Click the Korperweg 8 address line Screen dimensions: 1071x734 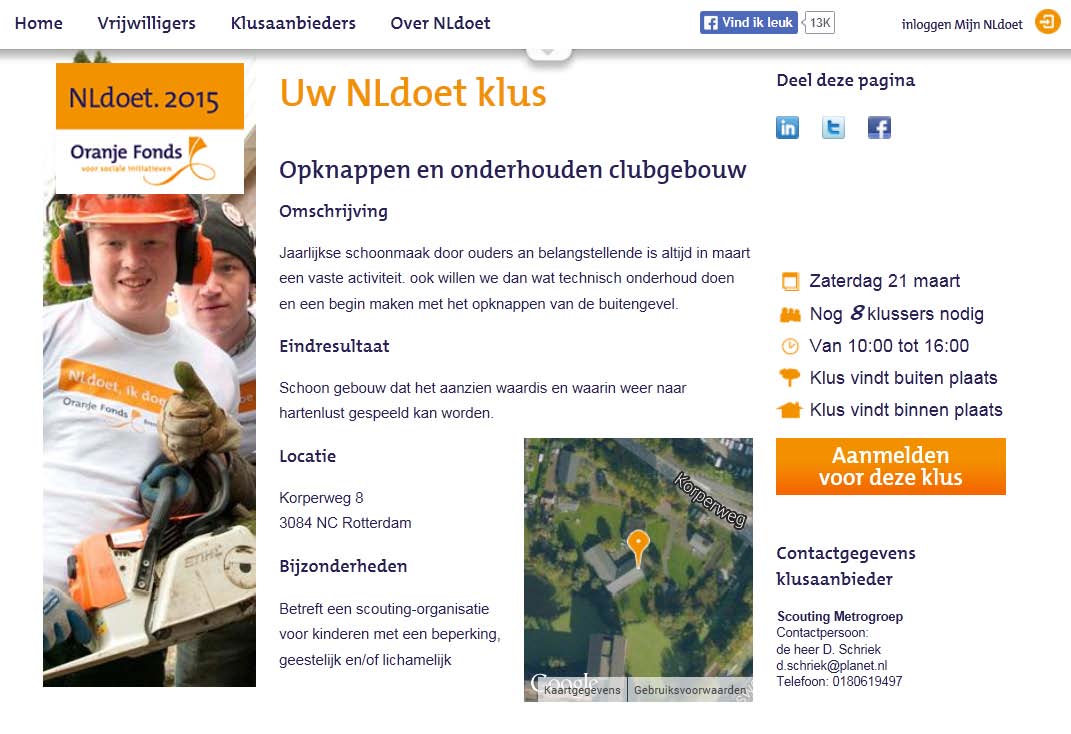pos(321,498)
